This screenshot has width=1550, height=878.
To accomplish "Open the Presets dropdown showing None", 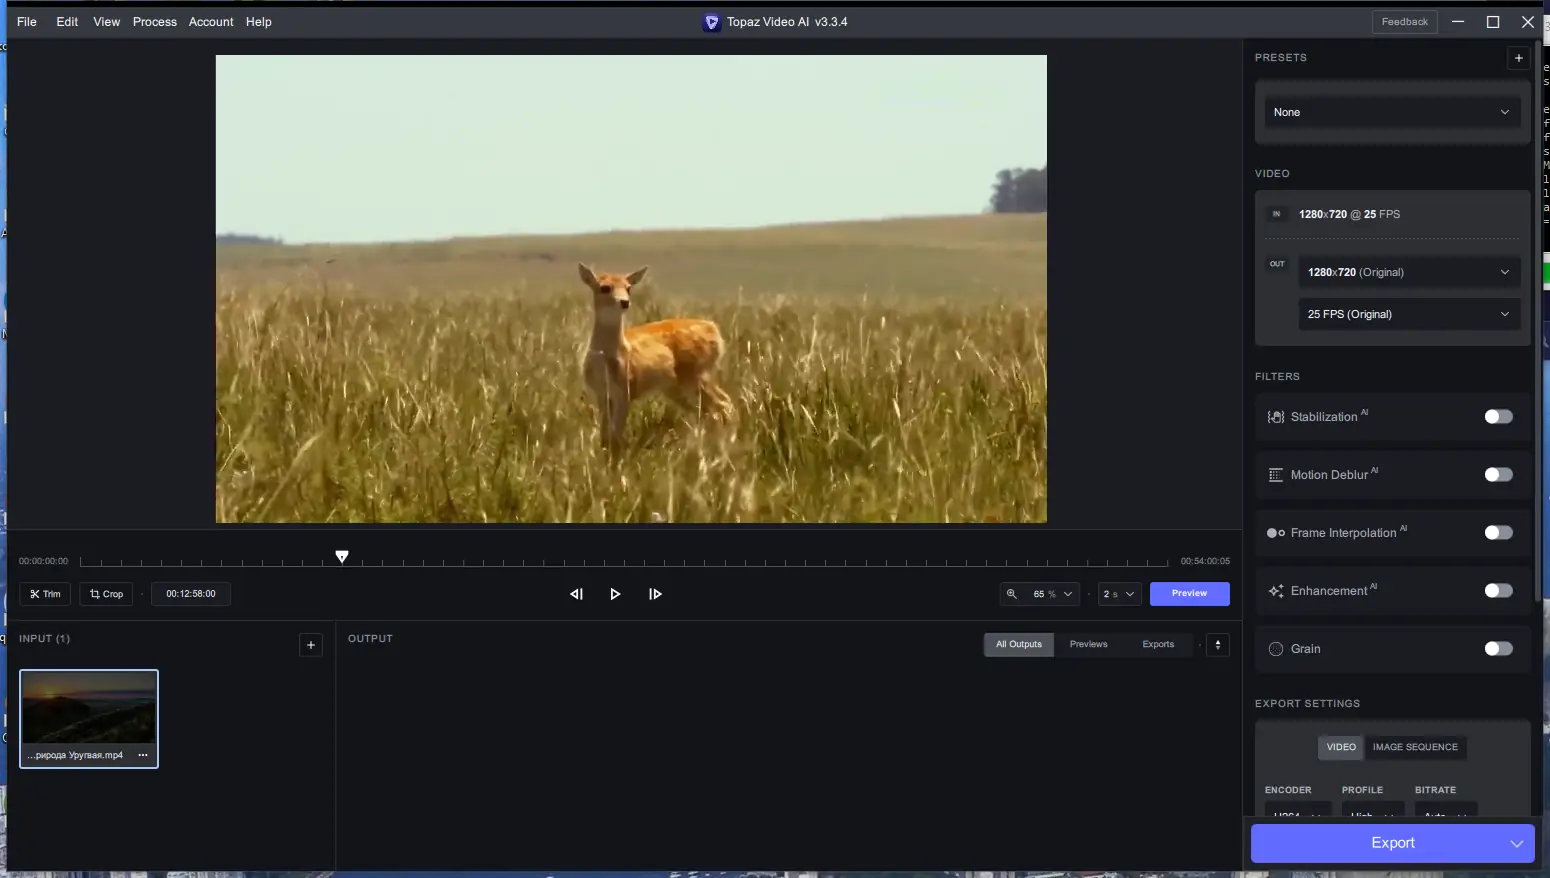I will pyautogui.click(x=1391, y=112).
